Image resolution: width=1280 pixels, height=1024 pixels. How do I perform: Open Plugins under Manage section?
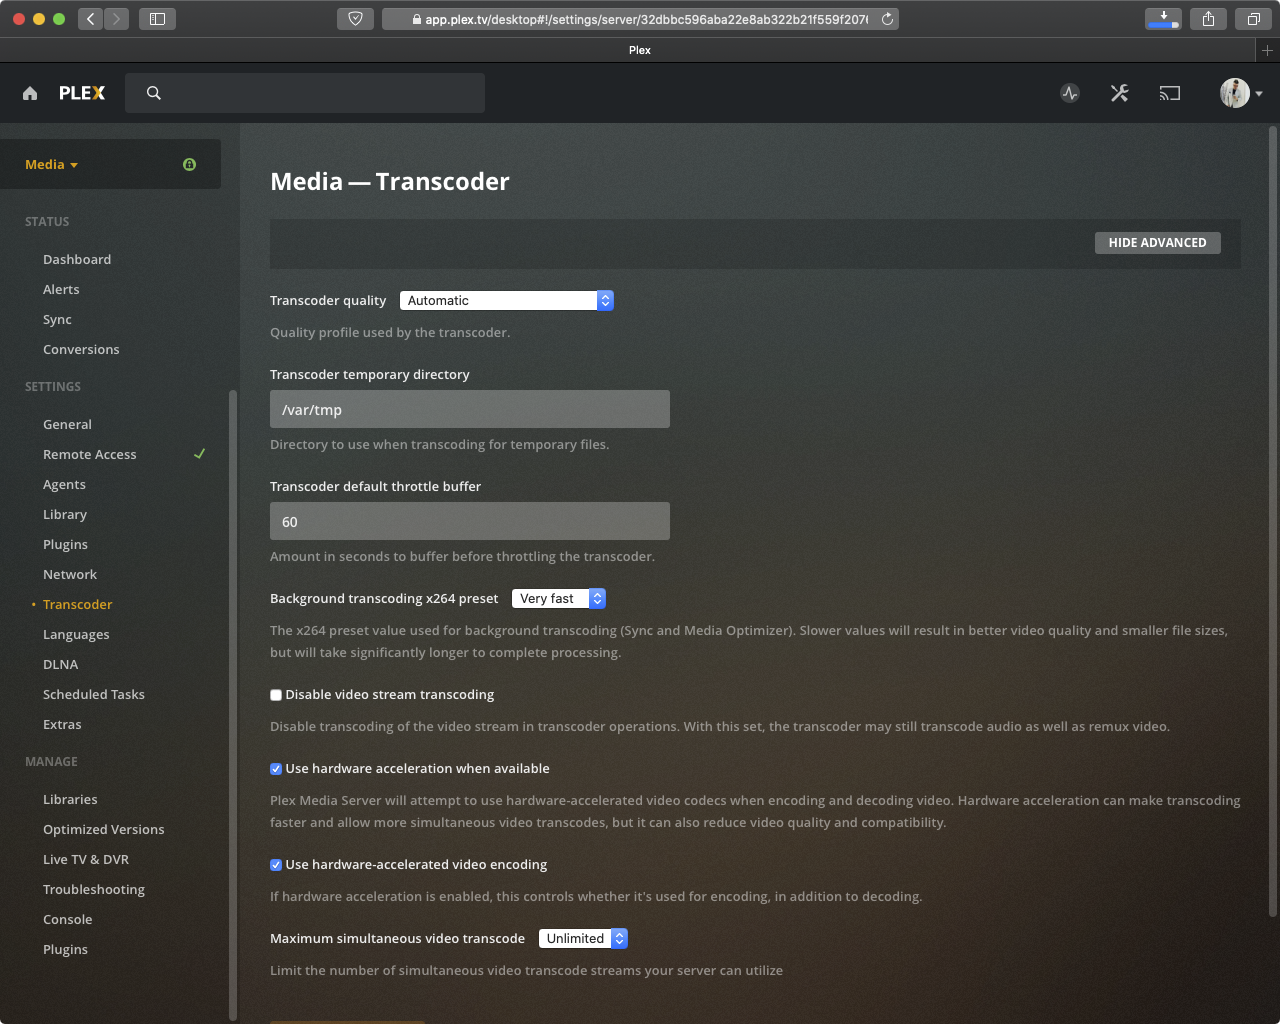point(65,949)
